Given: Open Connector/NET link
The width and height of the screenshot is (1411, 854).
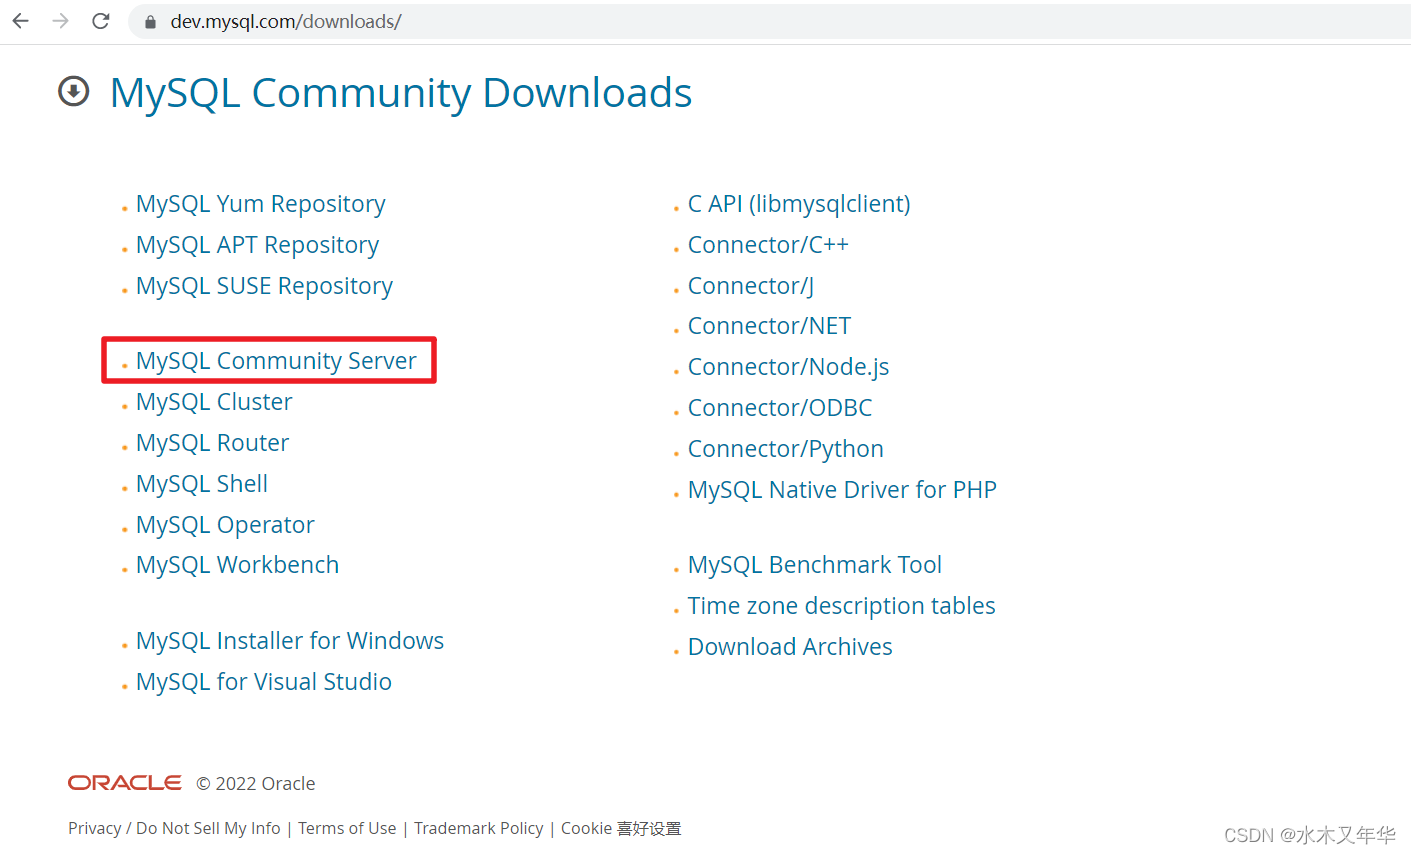Looking at the screenshot, I should click(769, 326).
